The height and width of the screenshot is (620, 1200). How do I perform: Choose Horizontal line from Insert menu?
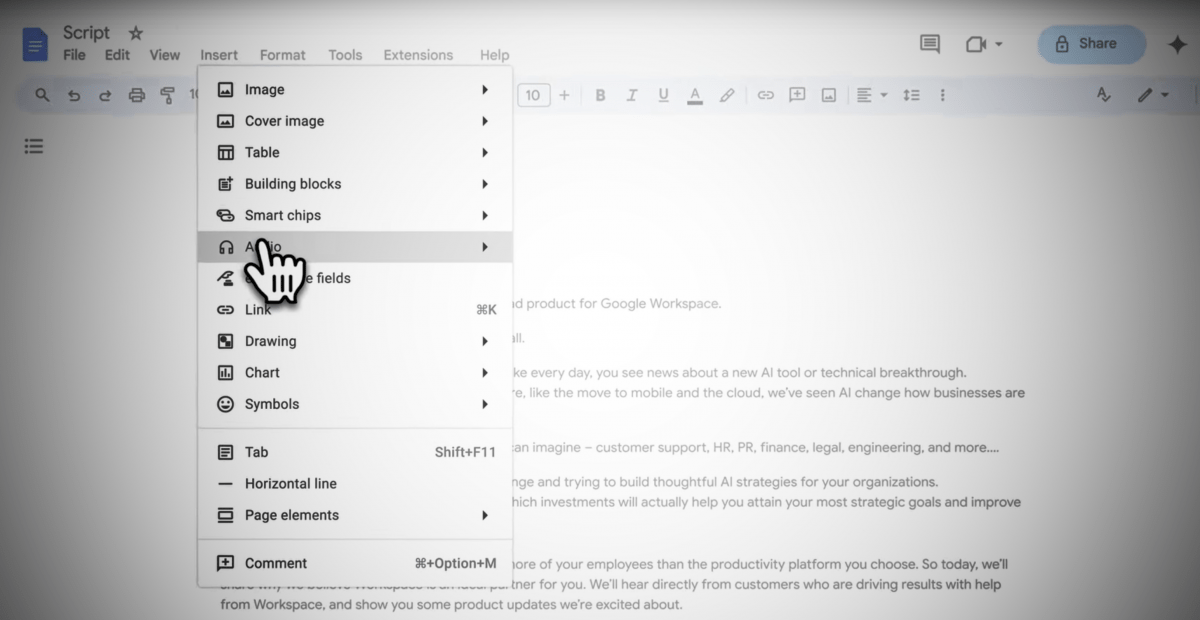point(290,483)
